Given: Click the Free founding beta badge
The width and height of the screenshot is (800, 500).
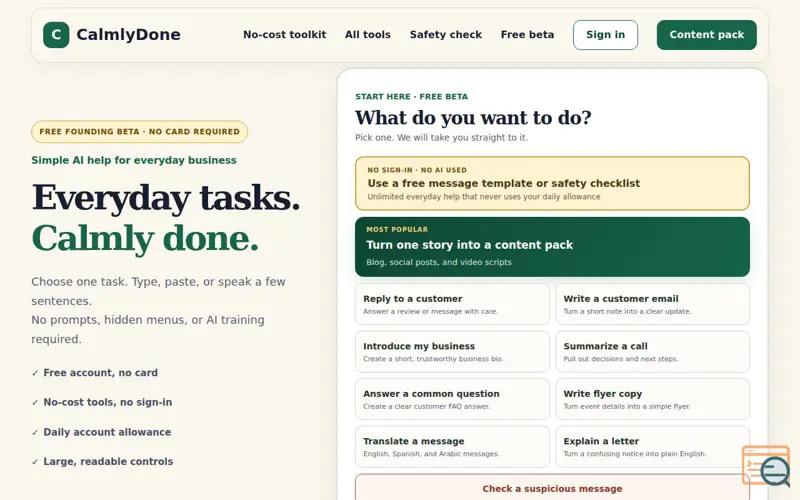Looking at the screenshot, I should 139,132.
